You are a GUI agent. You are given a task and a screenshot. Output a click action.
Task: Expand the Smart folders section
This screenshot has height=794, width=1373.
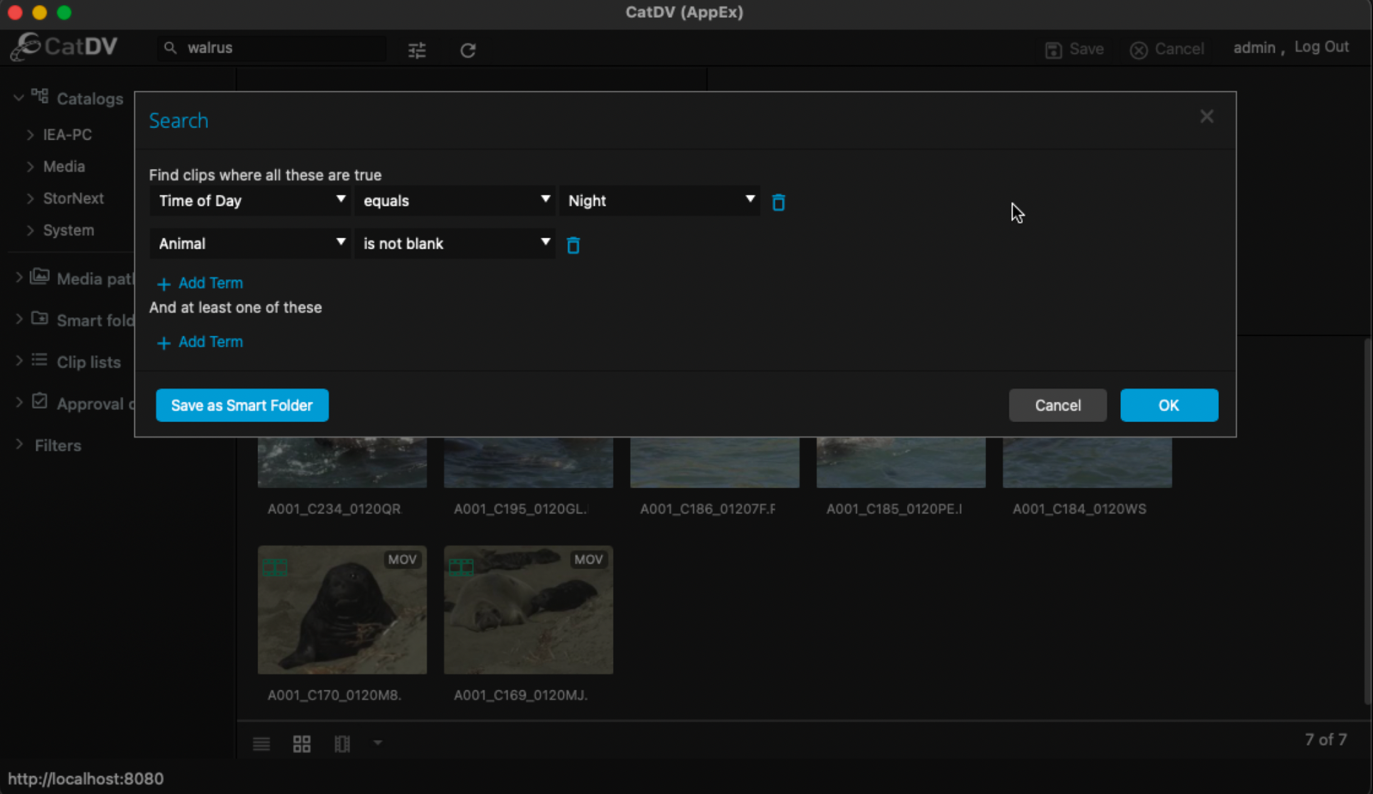[18, 320]
